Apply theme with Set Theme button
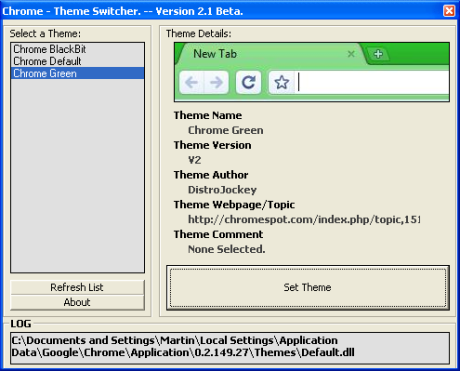 click(308, 288)
